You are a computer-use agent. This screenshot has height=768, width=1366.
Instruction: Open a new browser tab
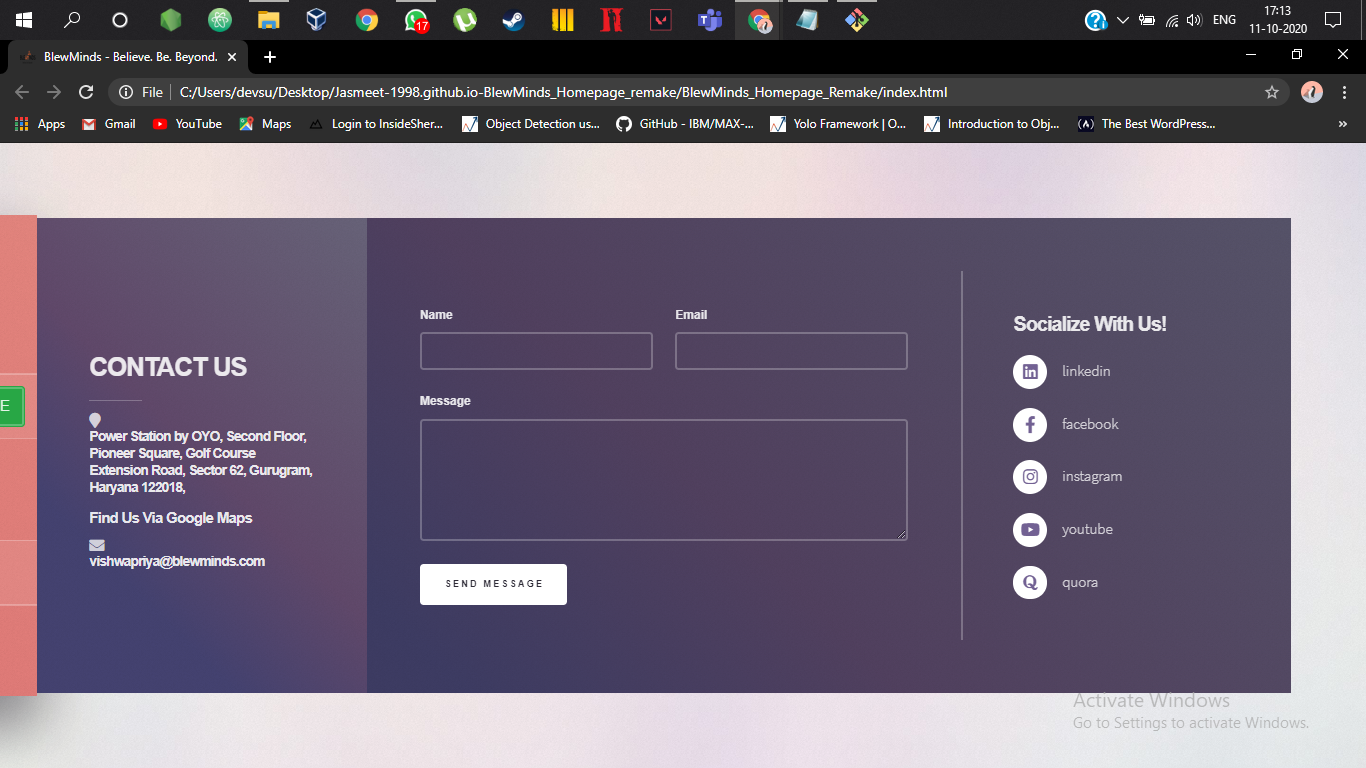point(269,57)
